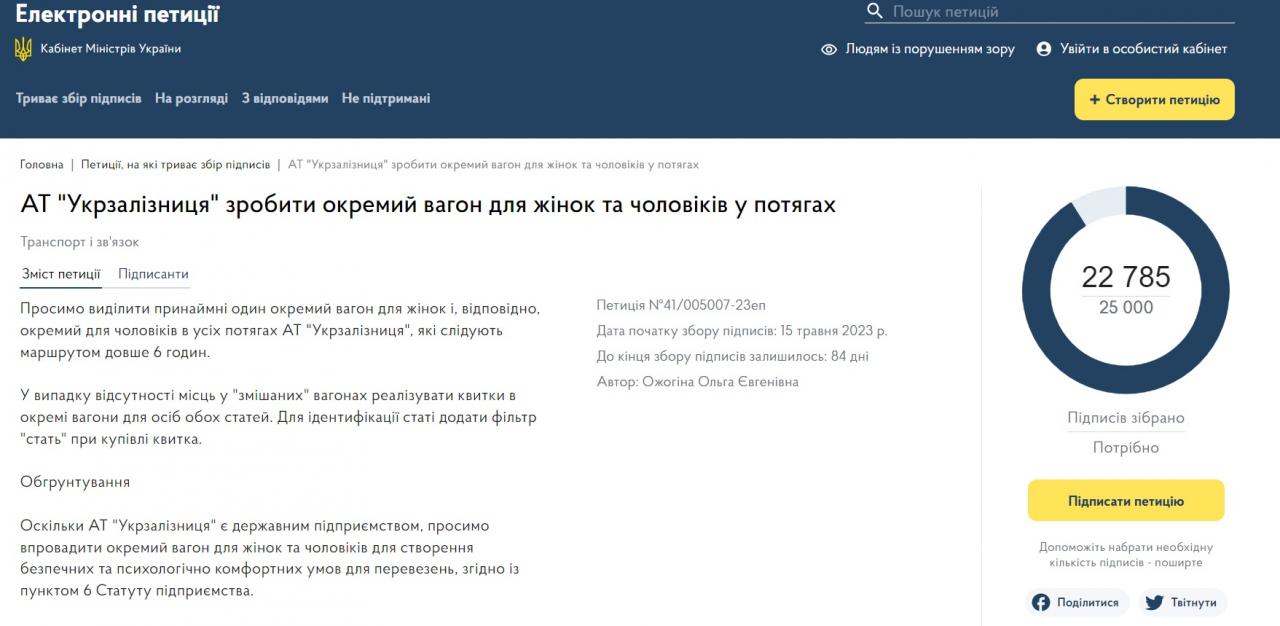Click the Facebook icon in share button

tap(1041, 602)
